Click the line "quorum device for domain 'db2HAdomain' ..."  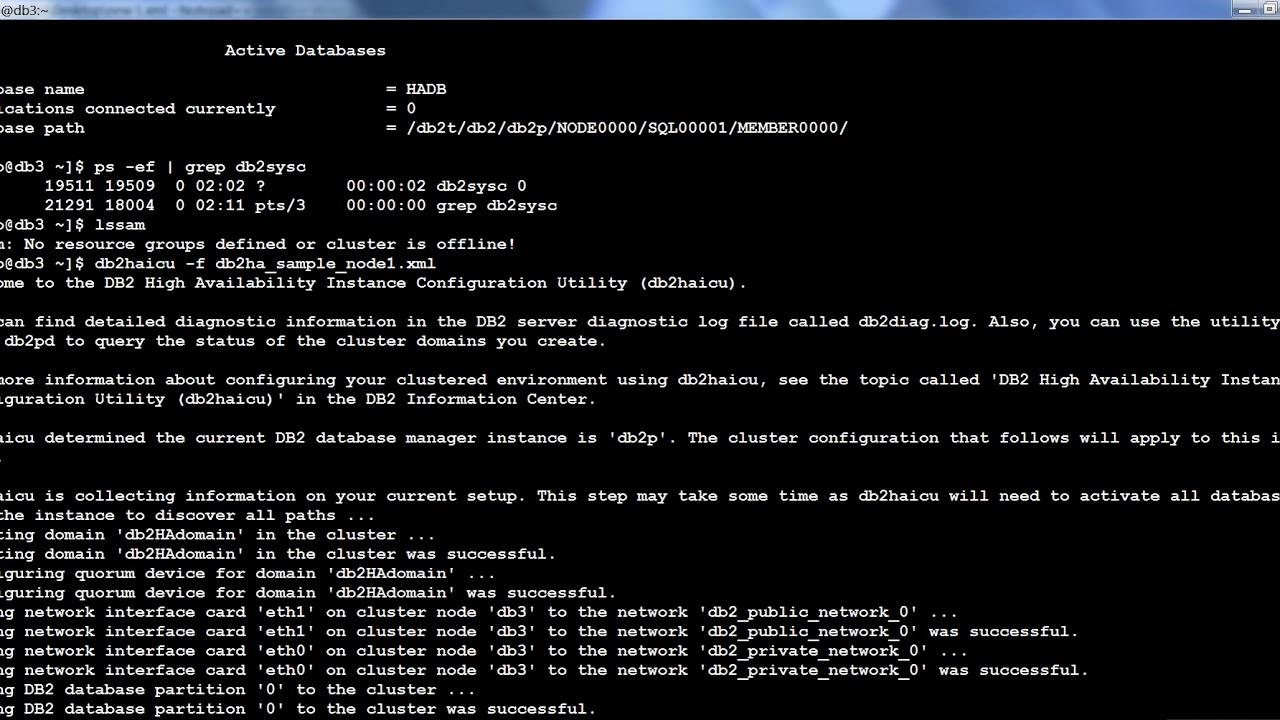(248, 574)
